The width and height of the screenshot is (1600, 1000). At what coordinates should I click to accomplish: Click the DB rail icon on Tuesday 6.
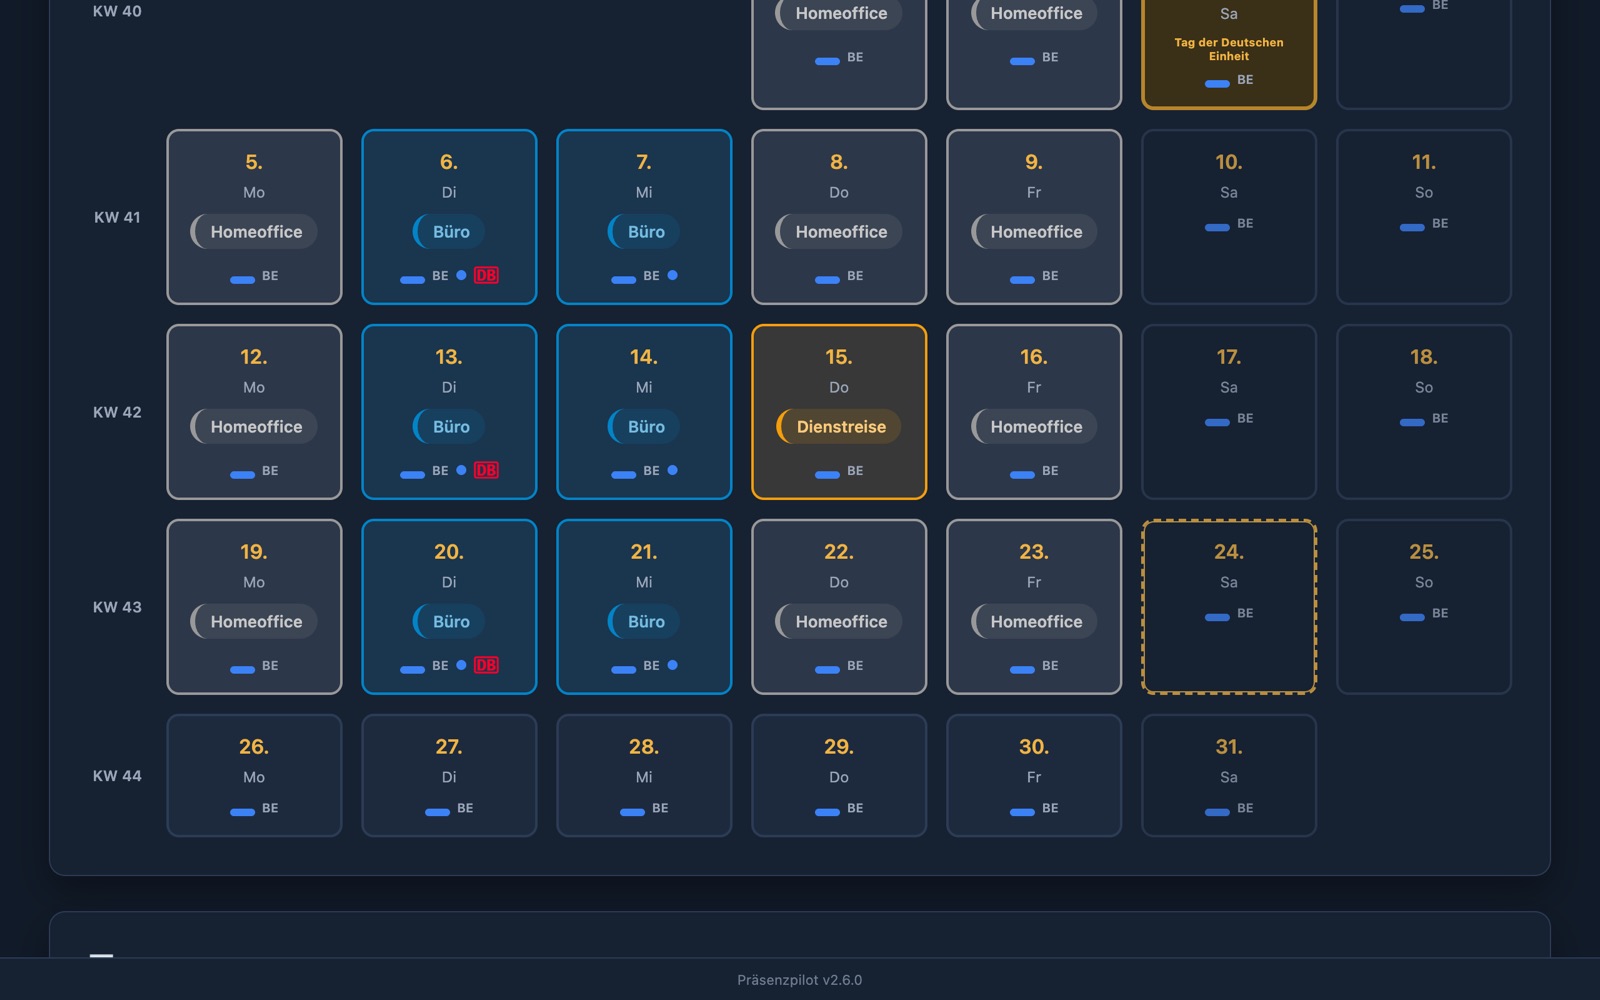[x=486, y=275]
